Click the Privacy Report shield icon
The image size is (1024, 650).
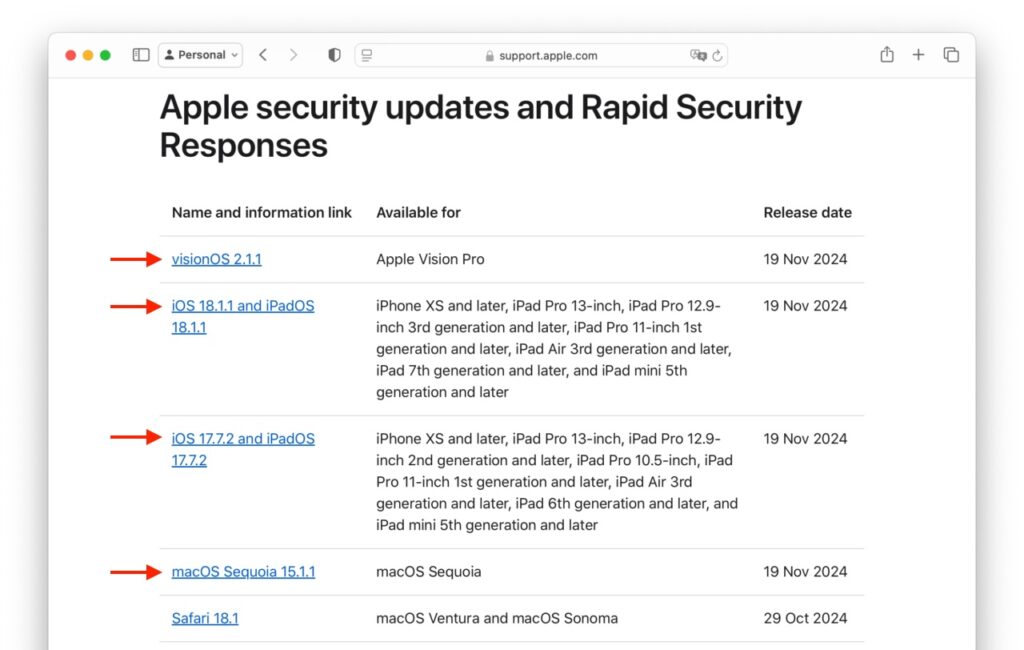(x=334, y=54)
